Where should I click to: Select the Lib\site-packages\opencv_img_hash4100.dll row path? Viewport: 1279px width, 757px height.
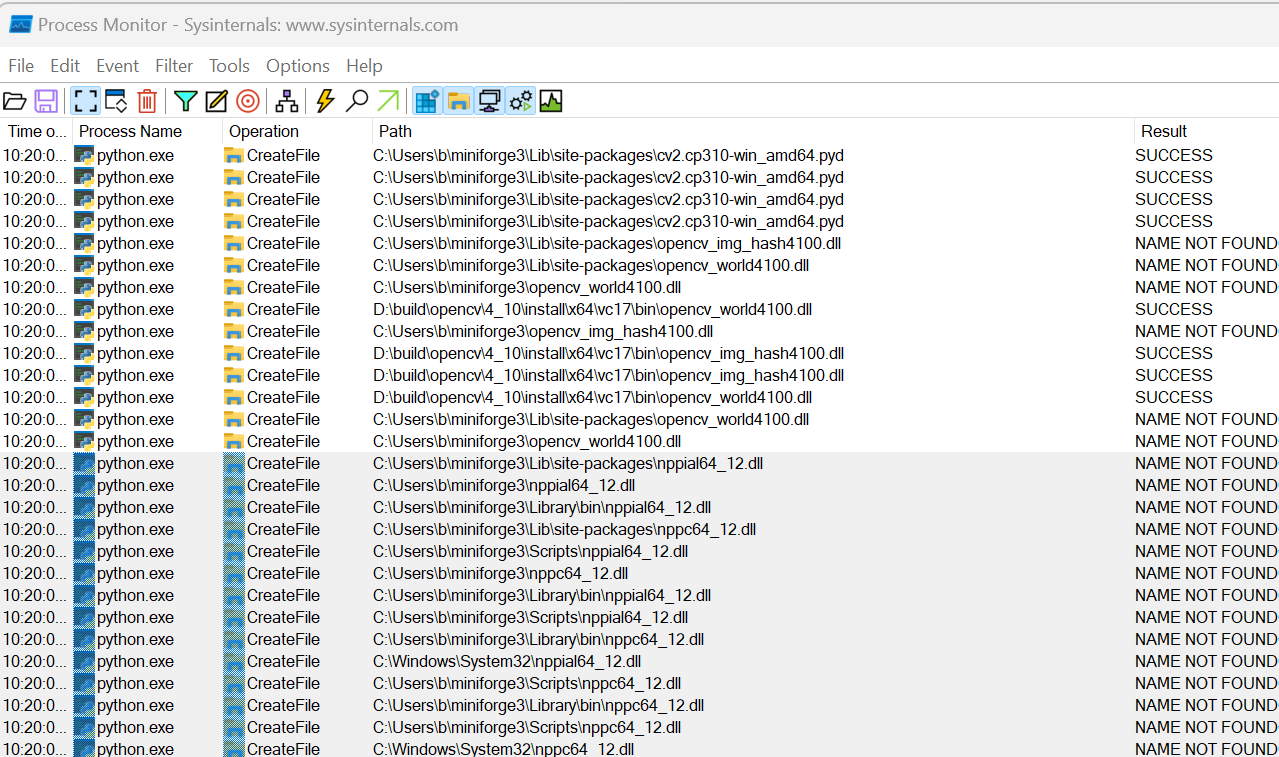[608, 243]
